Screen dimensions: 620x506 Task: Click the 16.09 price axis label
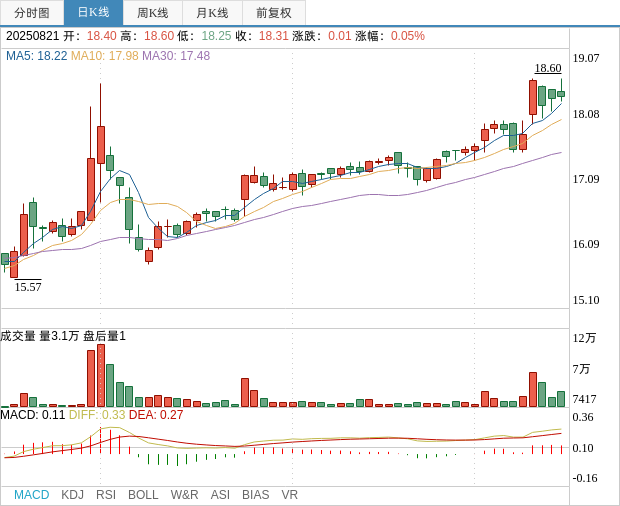pos(586,244)
